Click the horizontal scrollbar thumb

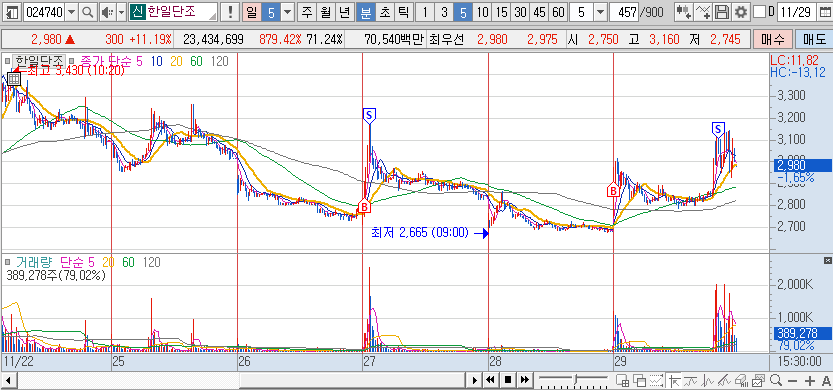351,380
